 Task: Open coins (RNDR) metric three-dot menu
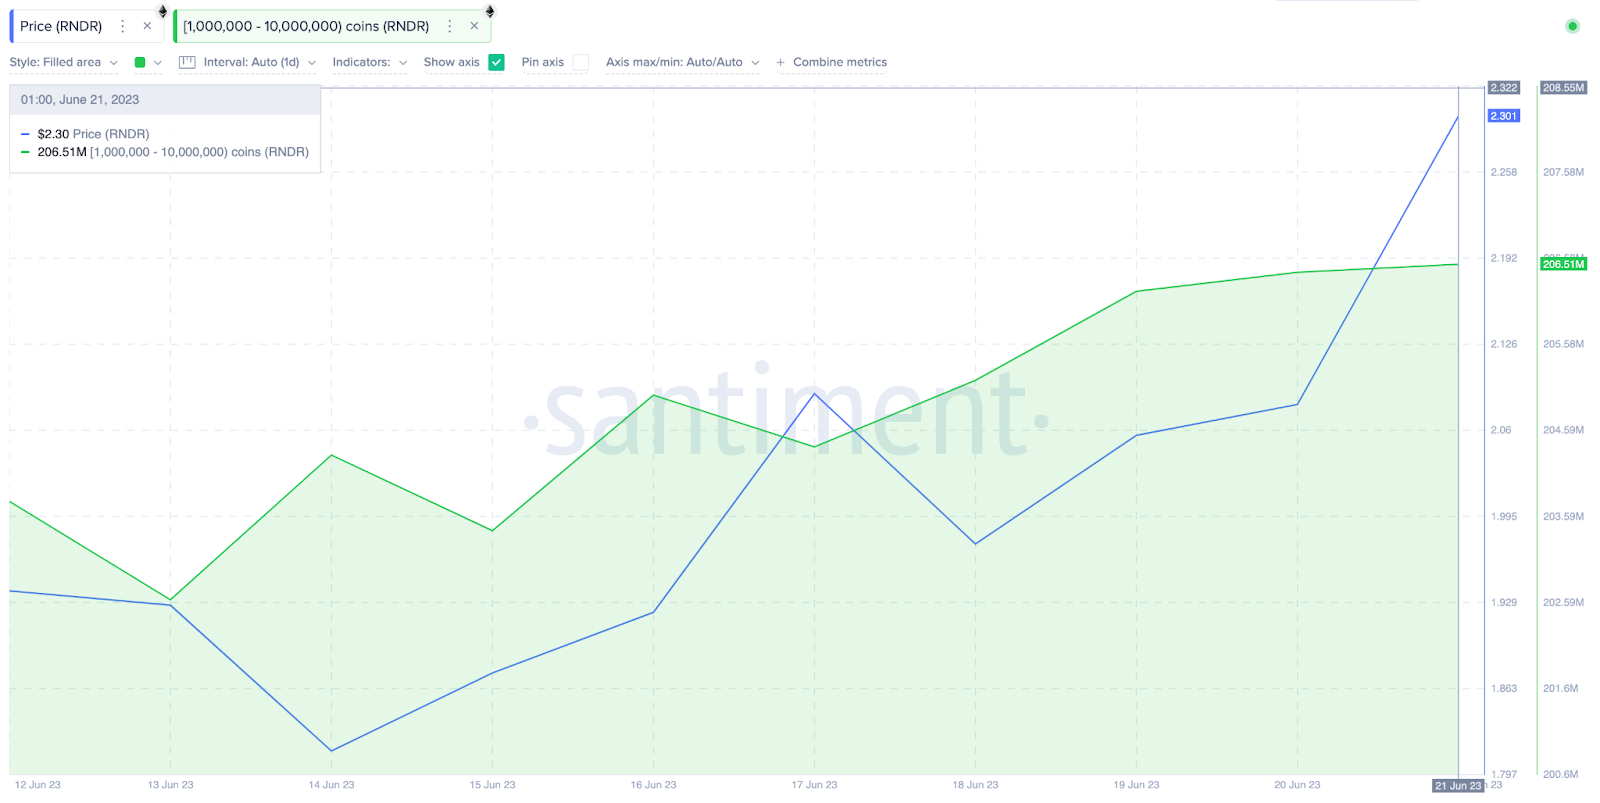point(450,26)
